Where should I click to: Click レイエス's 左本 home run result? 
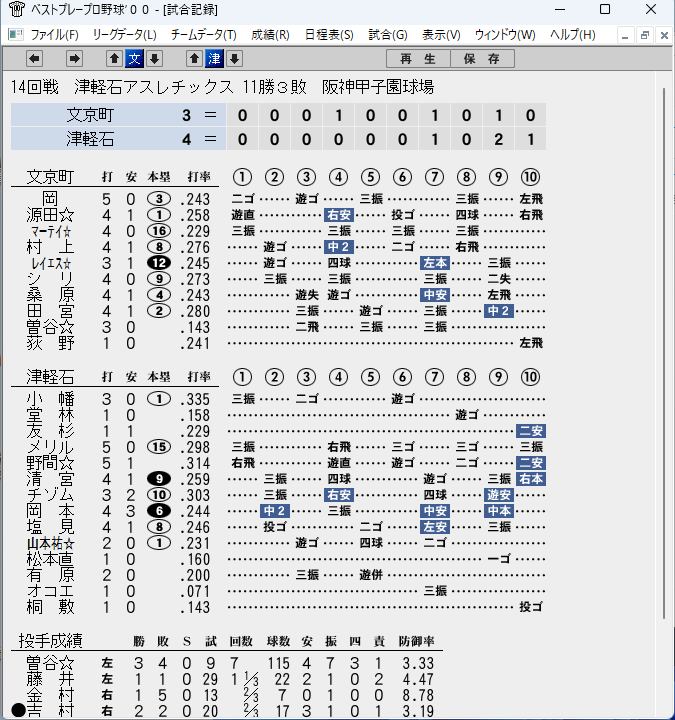434,263
